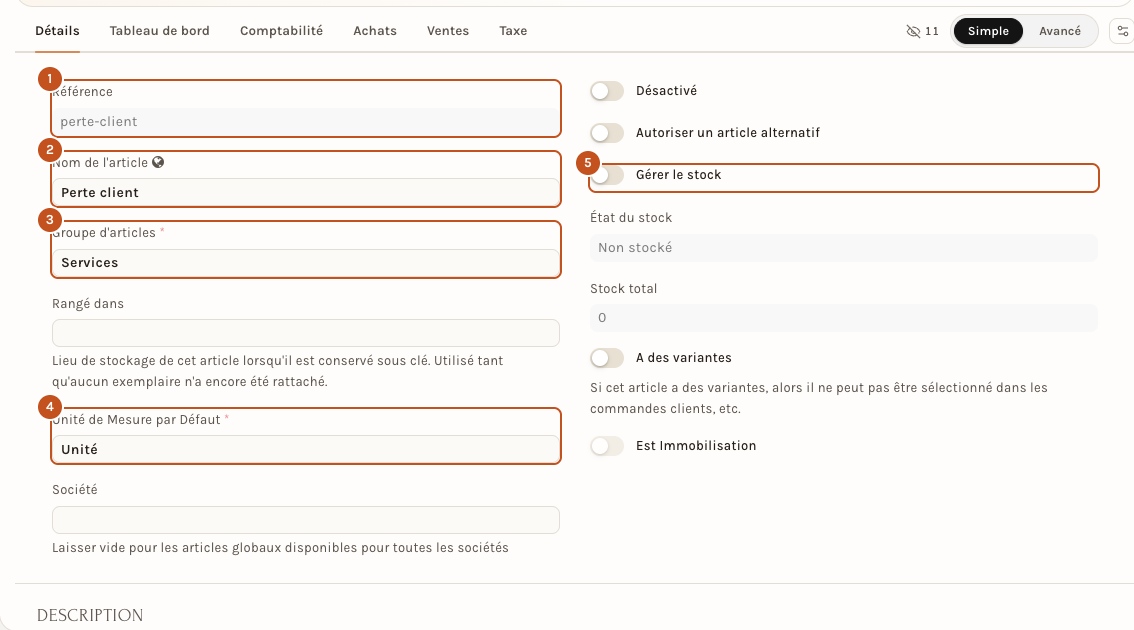1134x630 pixels.
Task: Enable Autoriser un article alternatif
Action: click(x=607, y=133)
